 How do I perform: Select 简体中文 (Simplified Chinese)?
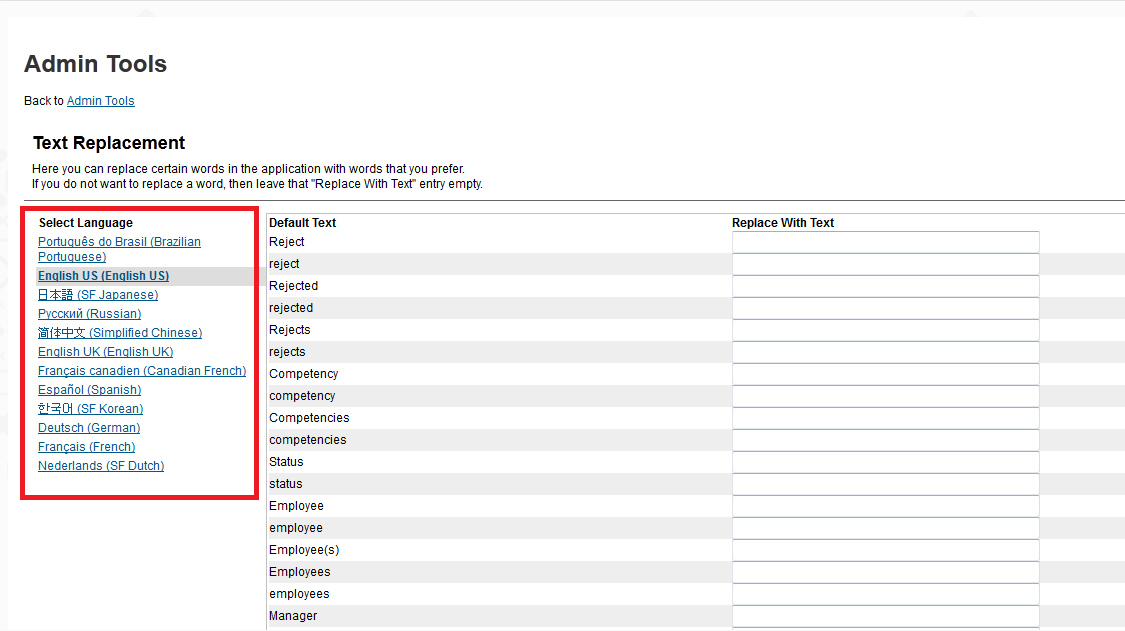(120, 333)
